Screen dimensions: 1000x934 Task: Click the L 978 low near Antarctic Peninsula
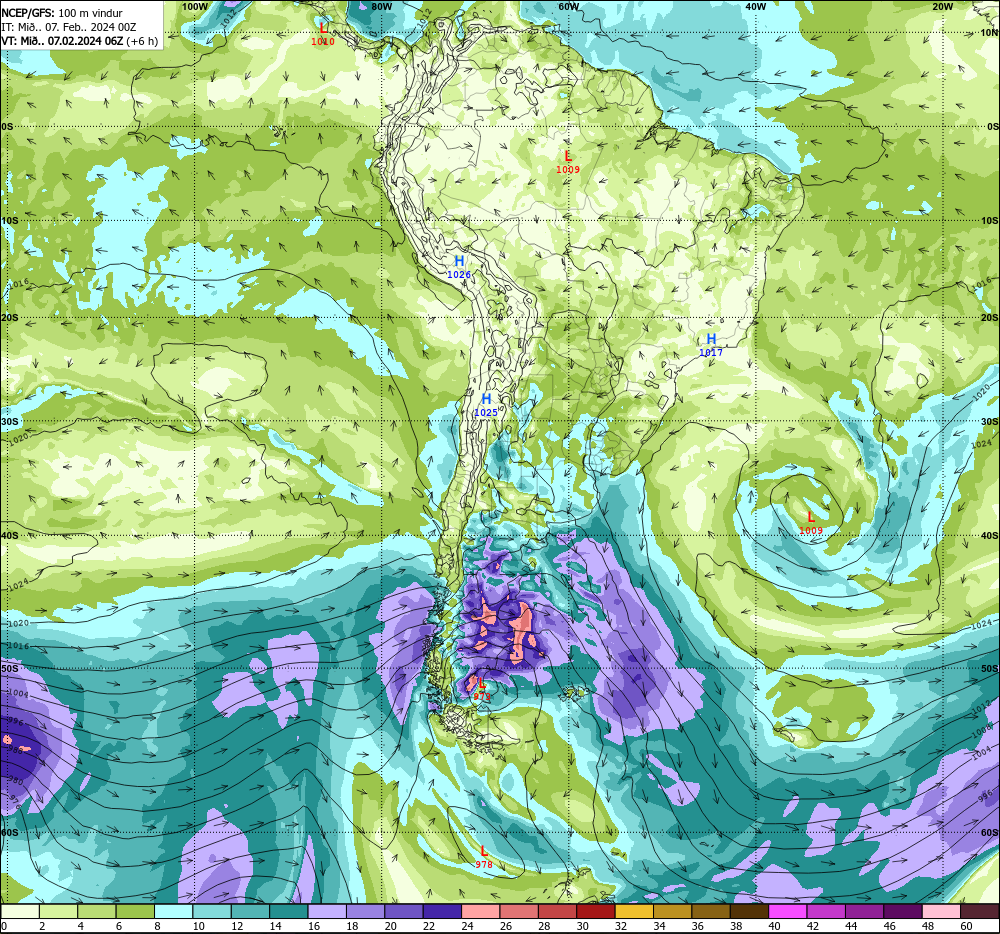point(484,857)
